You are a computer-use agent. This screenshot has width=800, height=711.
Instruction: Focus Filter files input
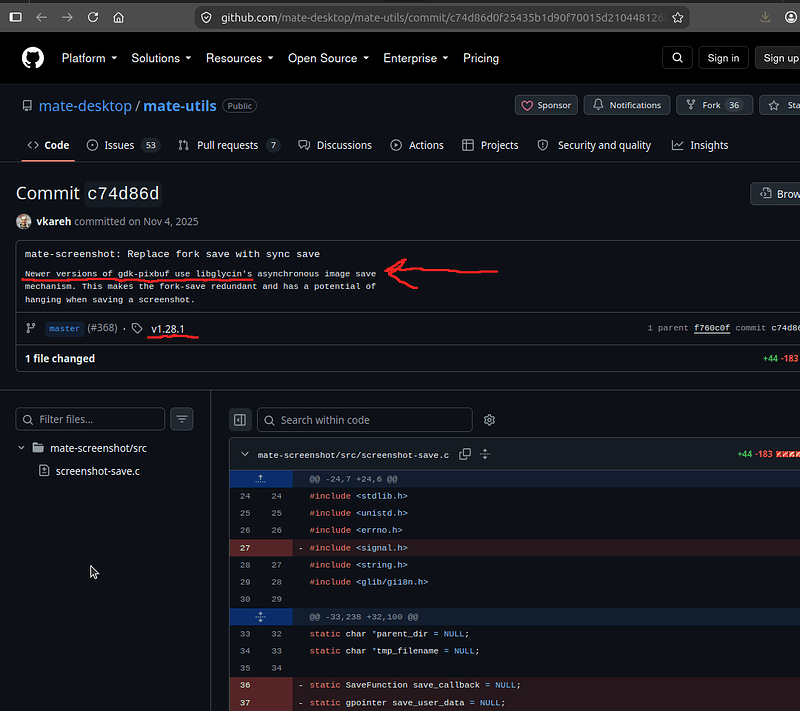90,419
